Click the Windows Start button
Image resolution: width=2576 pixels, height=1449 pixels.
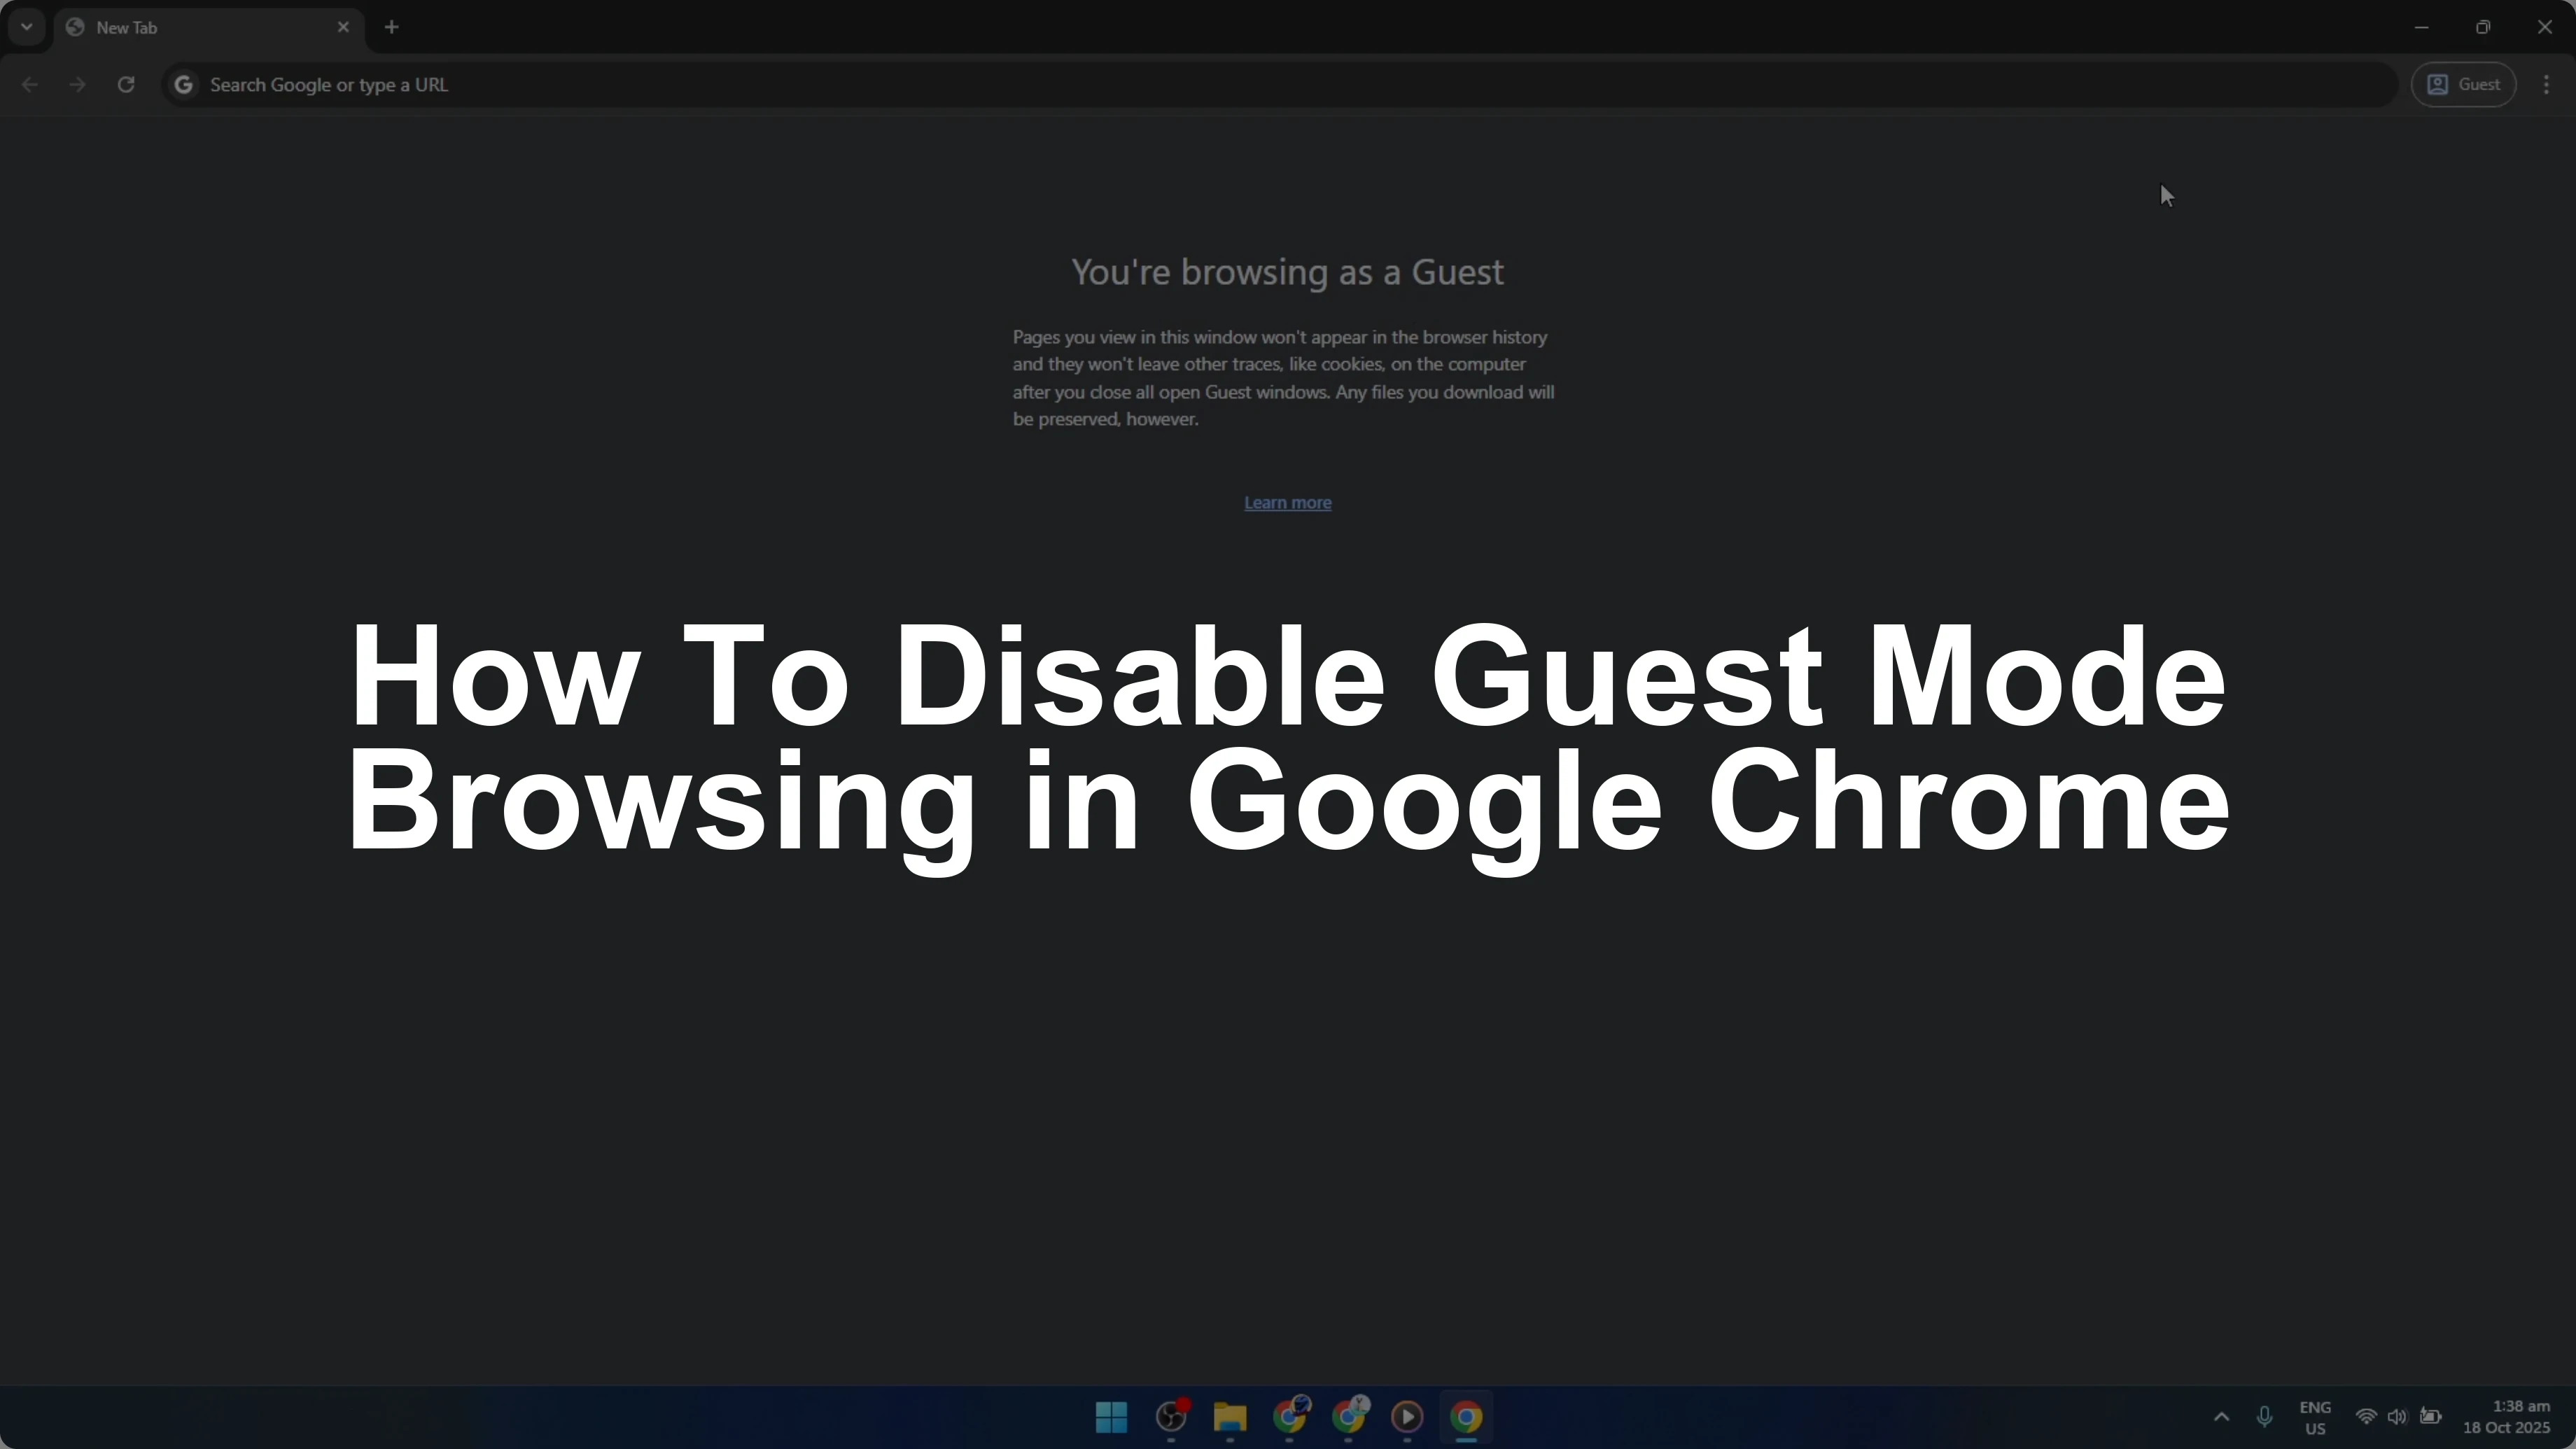(x=1111, y=1417)
